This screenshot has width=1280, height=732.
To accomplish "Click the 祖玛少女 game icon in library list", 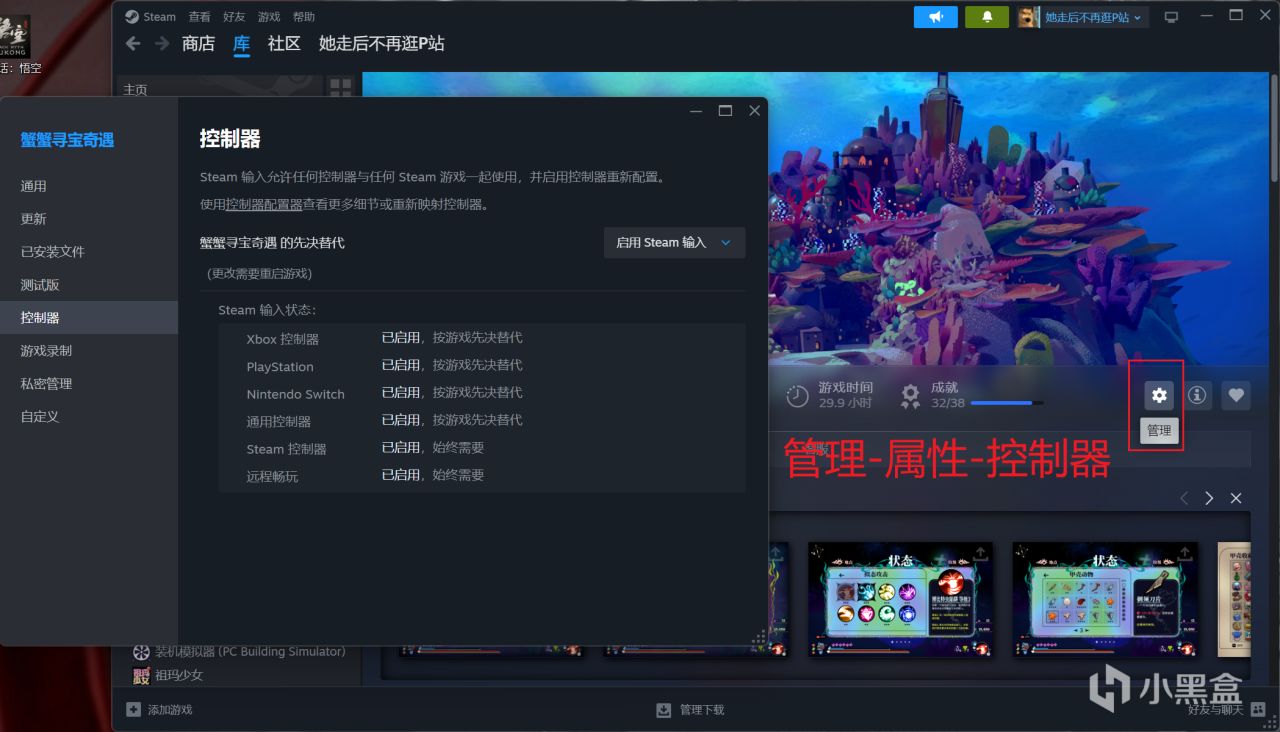I will tap(142, 675).
